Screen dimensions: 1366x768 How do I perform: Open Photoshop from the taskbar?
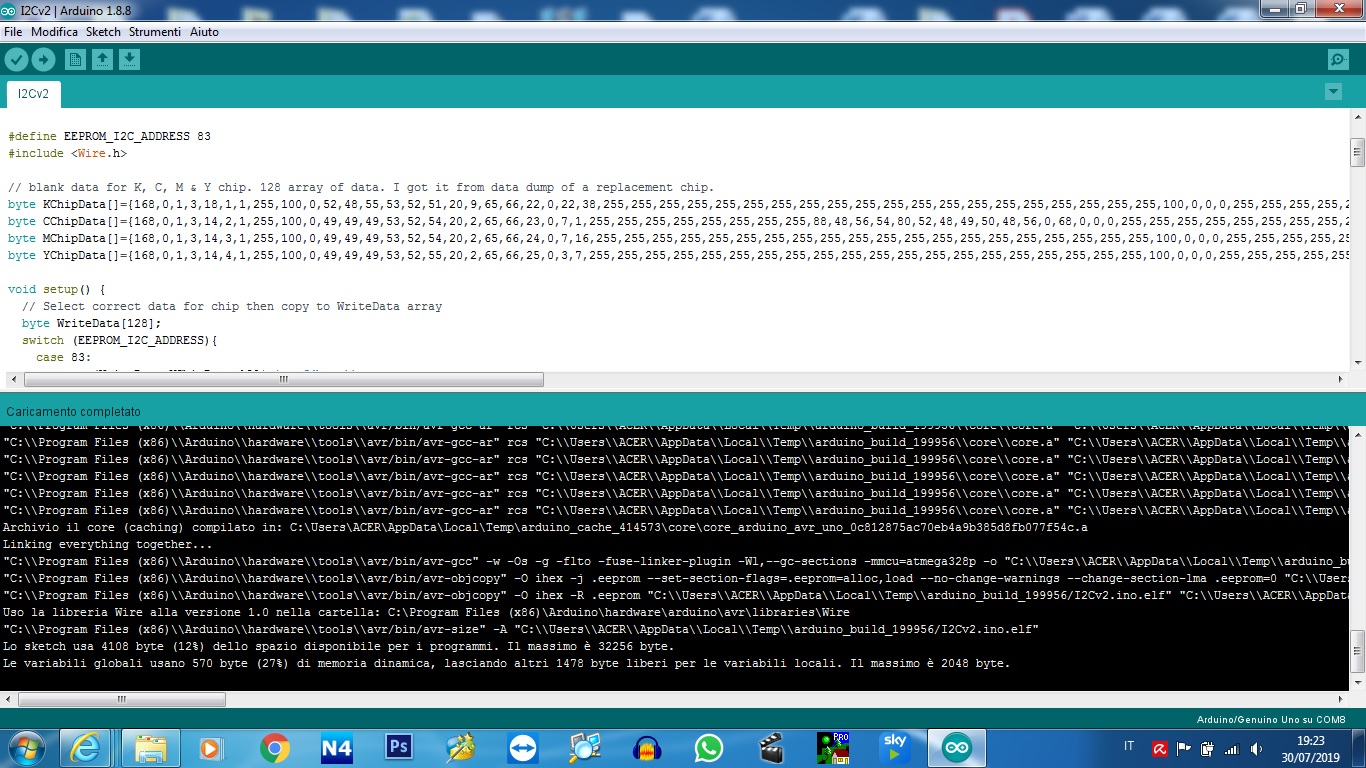pyautogui.click(x=399, y=748)
